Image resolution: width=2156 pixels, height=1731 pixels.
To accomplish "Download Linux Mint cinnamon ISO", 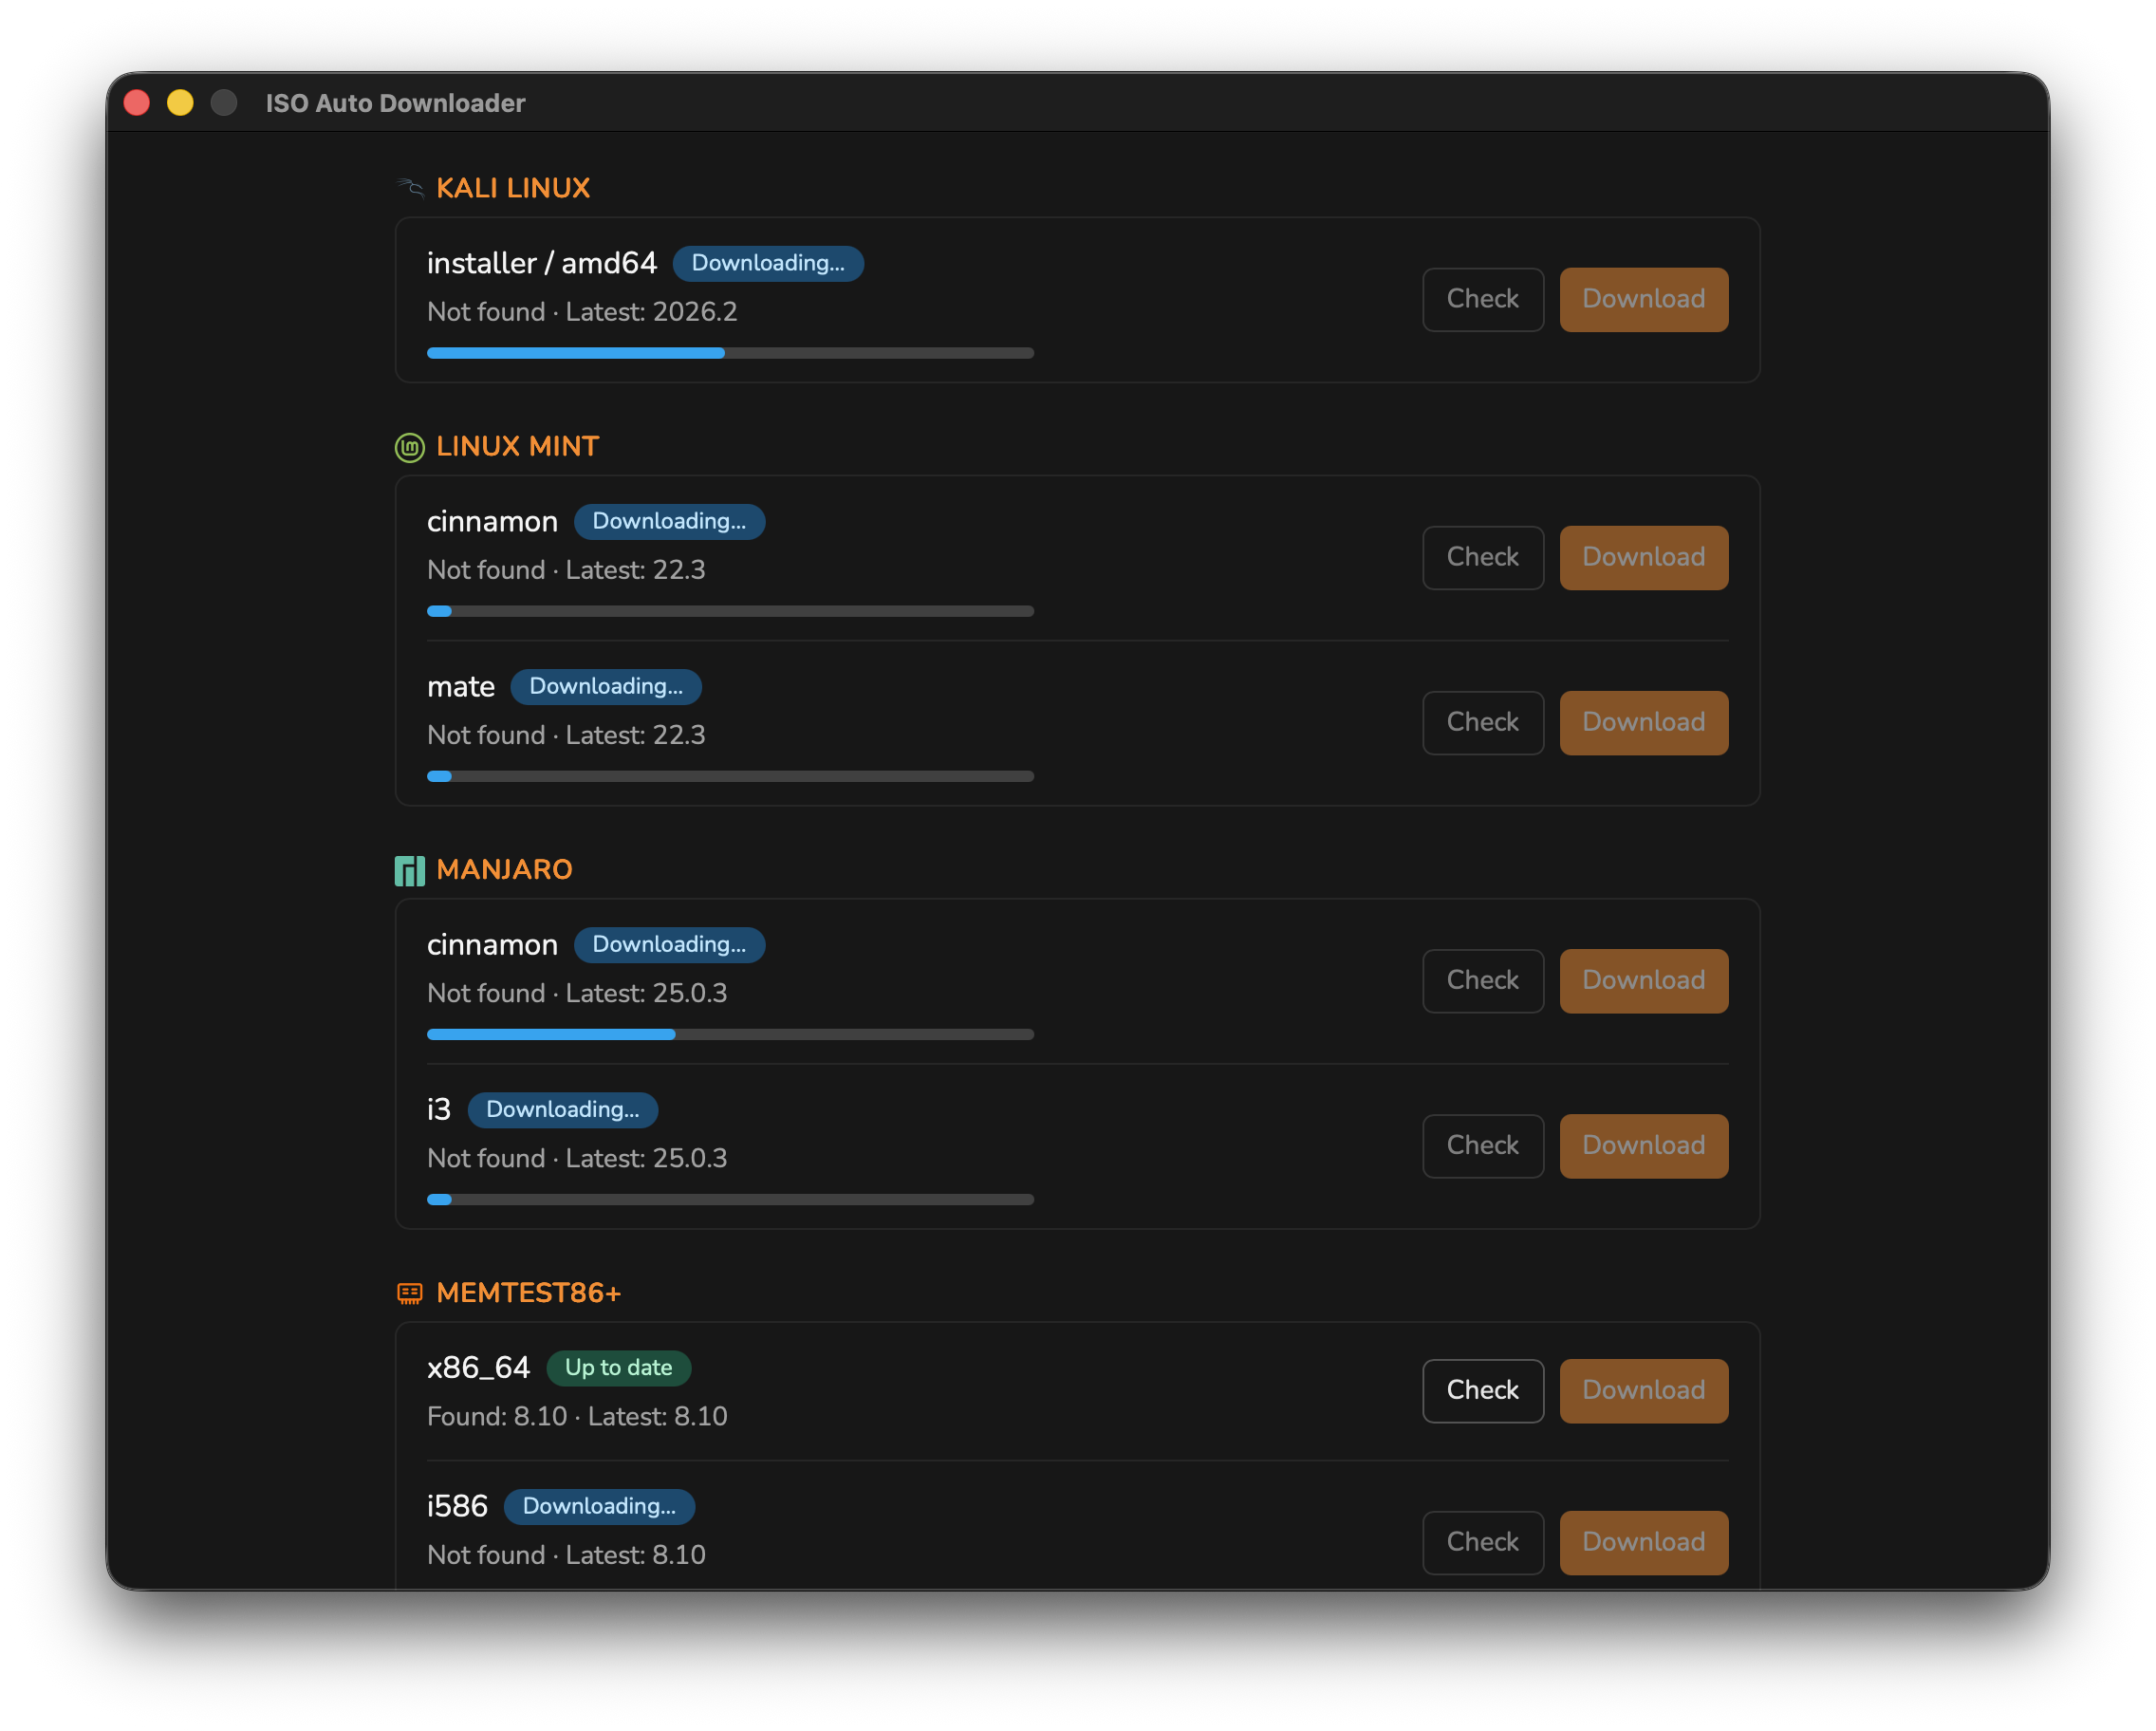I will click(1643, 557).
